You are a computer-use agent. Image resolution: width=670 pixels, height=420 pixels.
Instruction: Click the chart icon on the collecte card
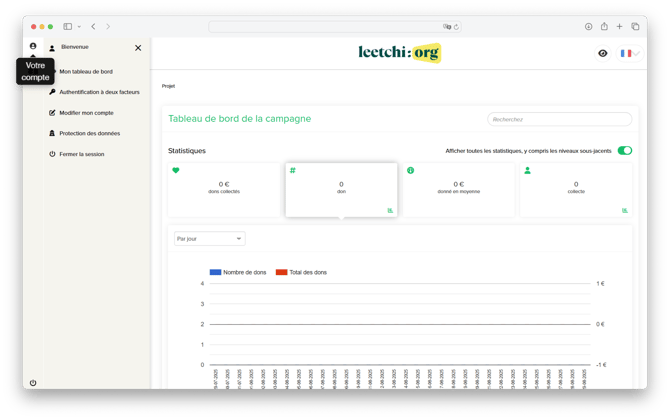(x=625, y=210)
